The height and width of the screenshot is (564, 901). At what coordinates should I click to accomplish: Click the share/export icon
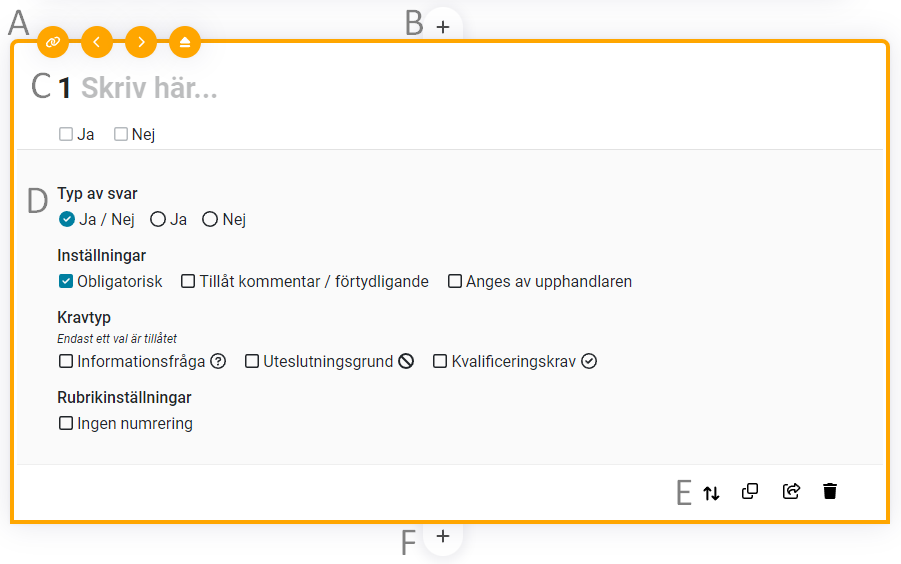(791, 491)
